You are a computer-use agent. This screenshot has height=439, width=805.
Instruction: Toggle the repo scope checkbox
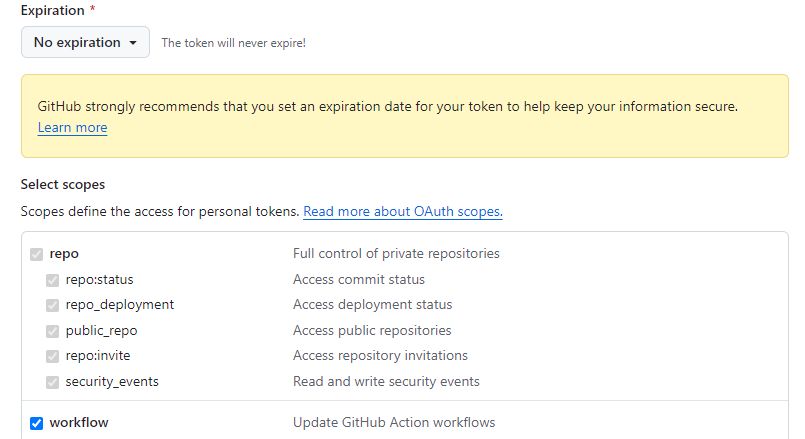pos(37,254)
